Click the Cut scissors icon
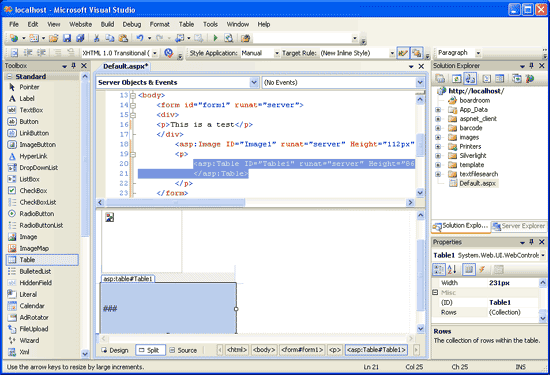 96,38
